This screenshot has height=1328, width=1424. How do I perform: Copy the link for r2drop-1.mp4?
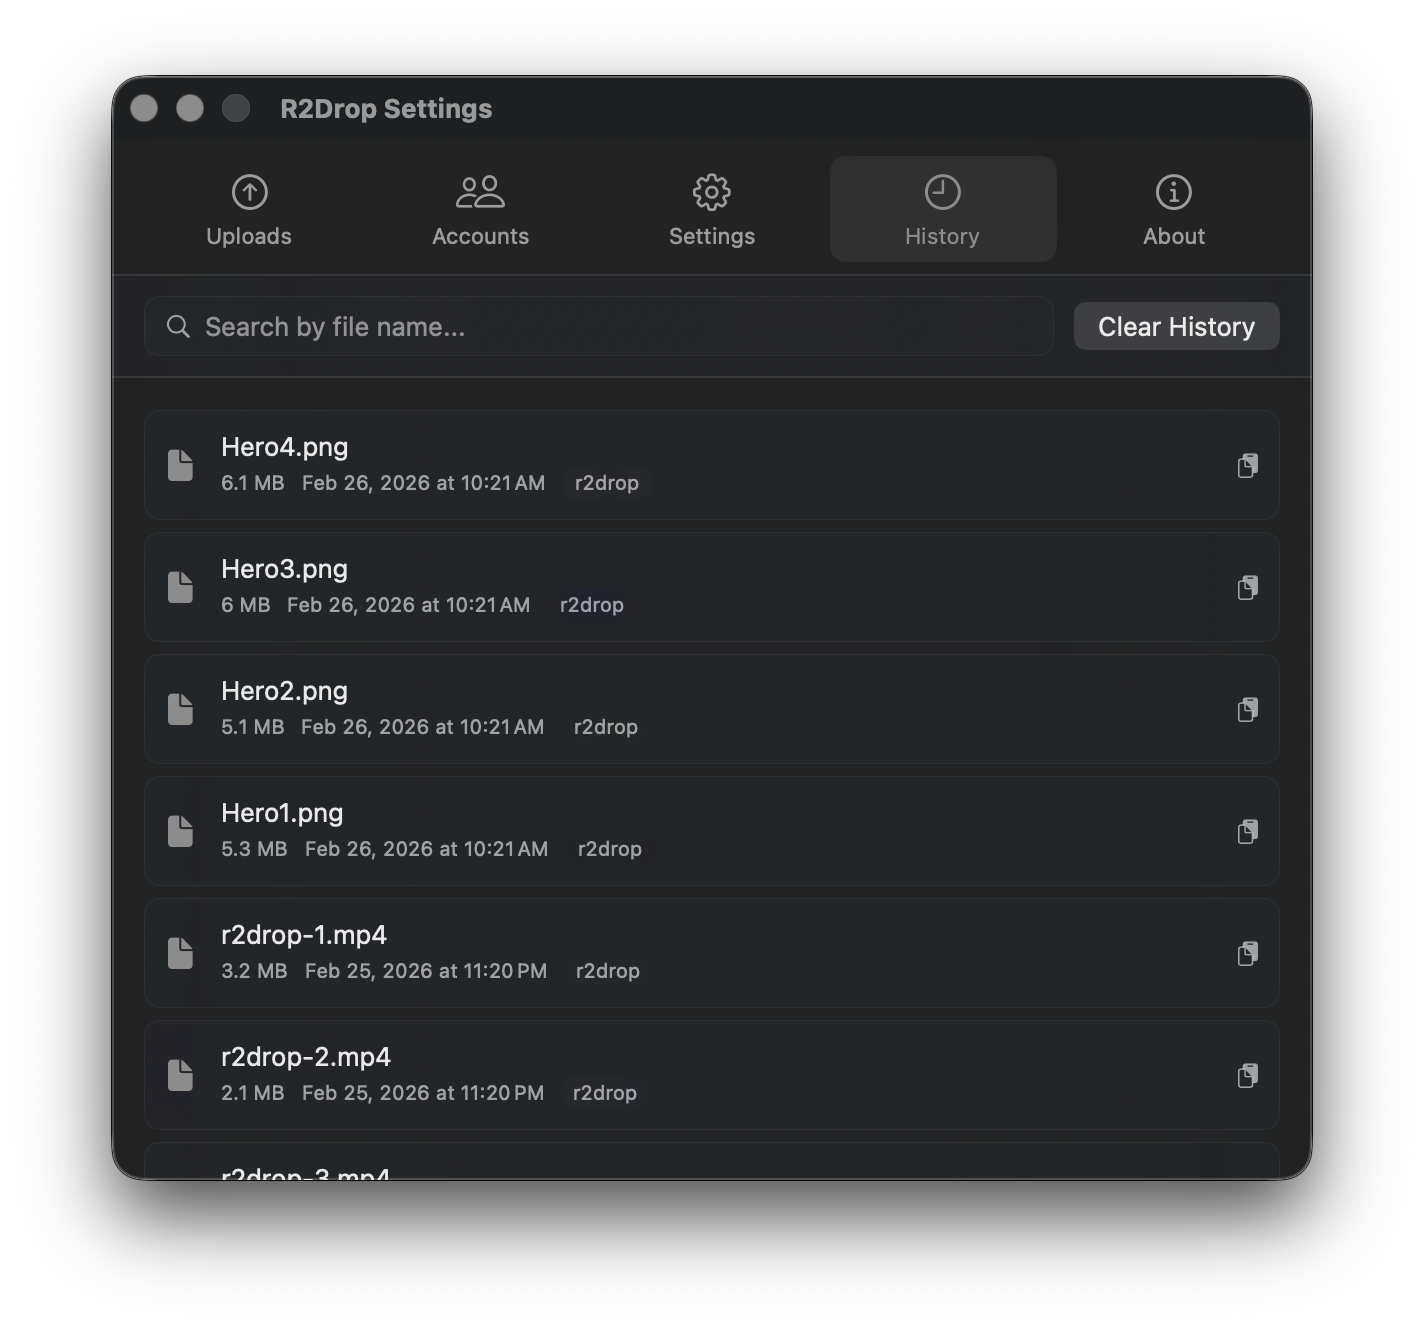1247,953
